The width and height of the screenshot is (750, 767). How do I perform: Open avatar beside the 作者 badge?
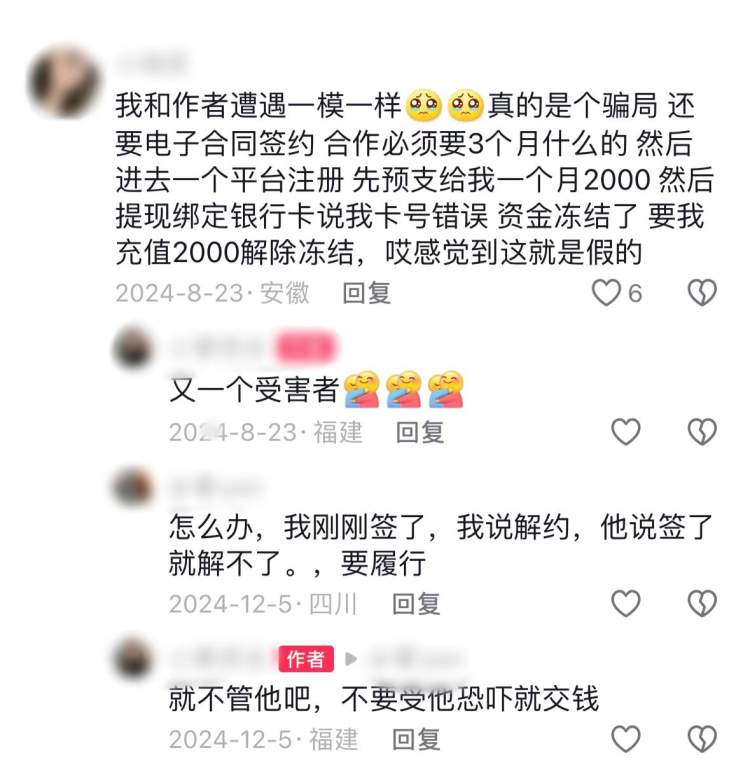pyautogui.click(x=133, y=658)
